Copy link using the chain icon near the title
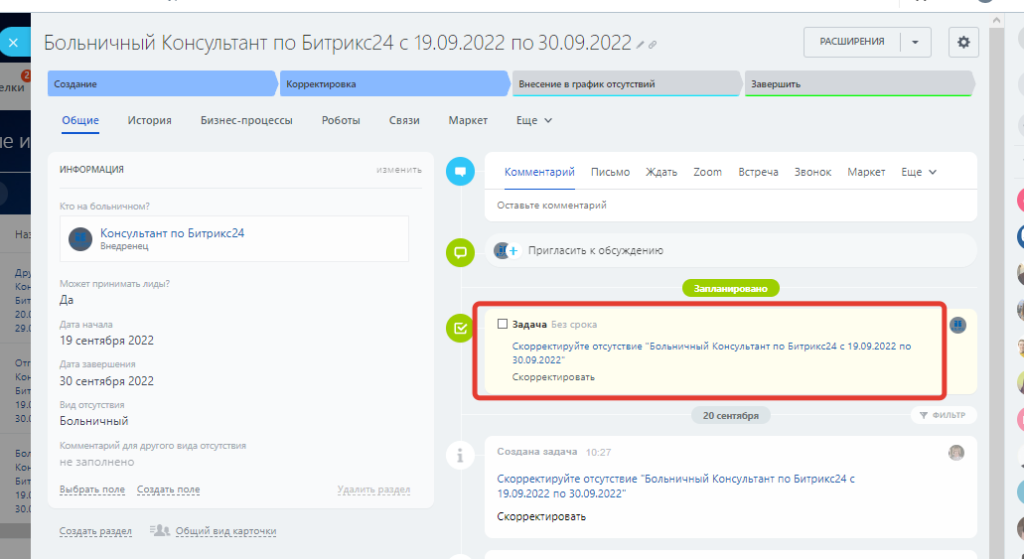1024x559 pixels. click(x=652, y=45)
